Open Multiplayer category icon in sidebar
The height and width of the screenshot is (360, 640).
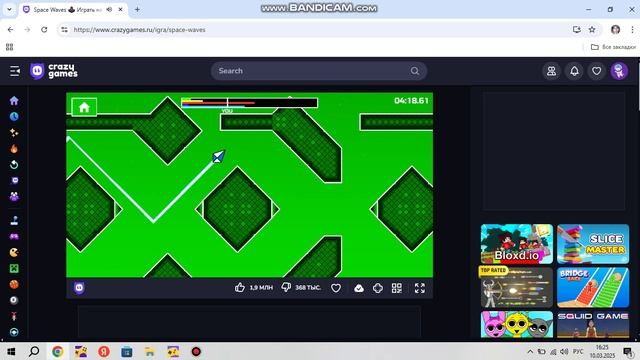pyautogui.click(x=14, y=196)
